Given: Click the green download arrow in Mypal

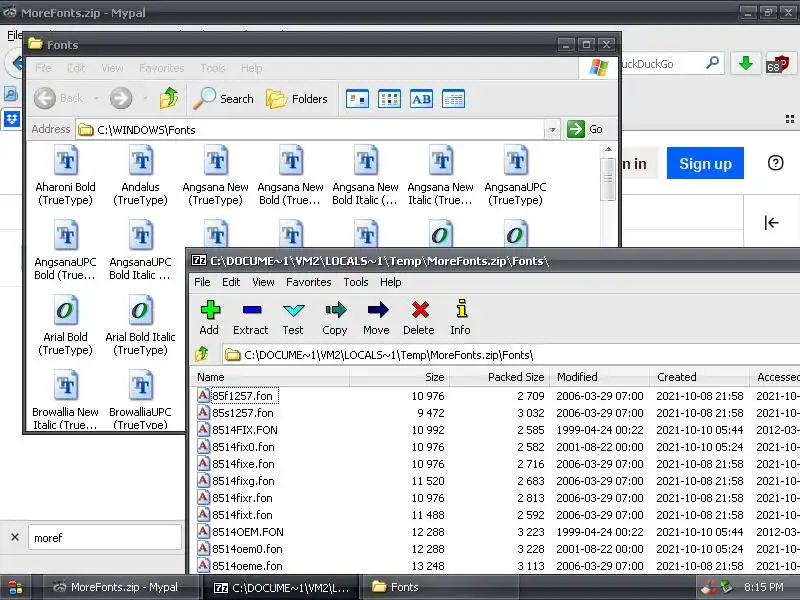Looking at the screenshot, I should [x=746, y=64].
